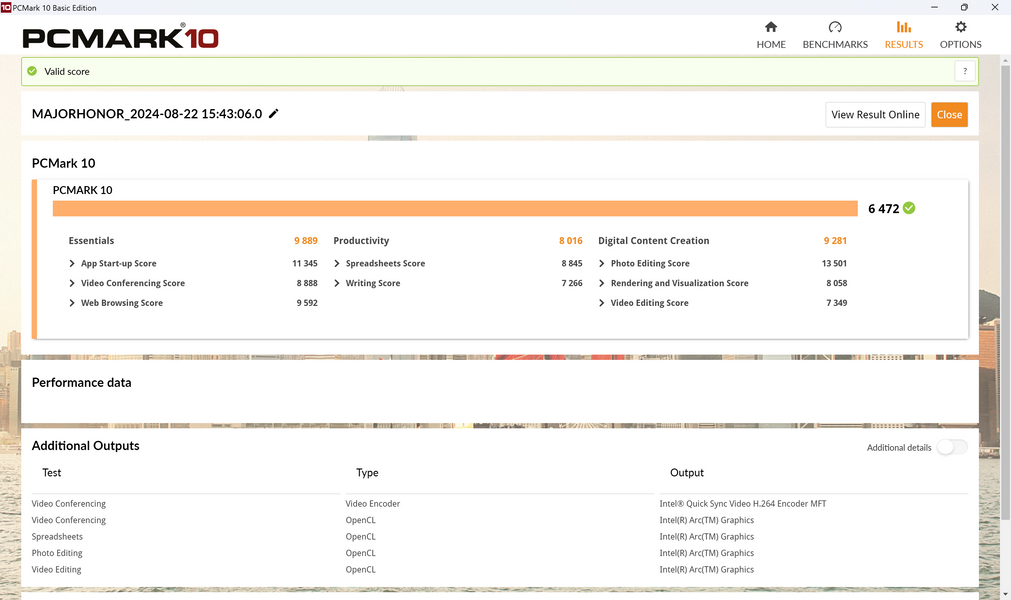
Task: Open Options via the gear icon
Action: 960,28
